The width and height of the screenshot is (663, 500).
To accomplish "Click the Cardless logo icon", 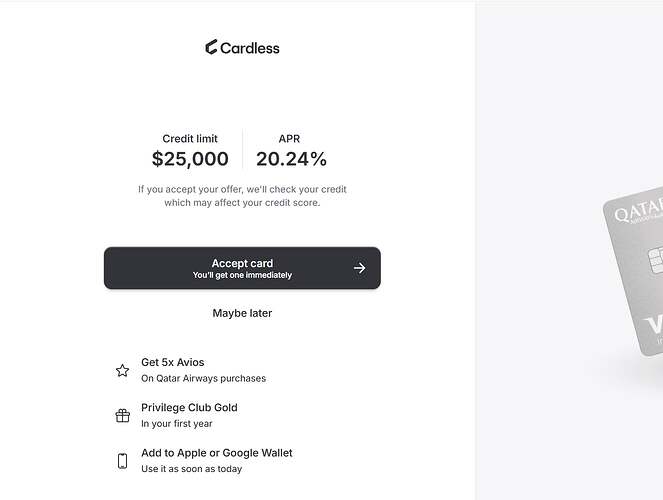I will coord(211,47).
